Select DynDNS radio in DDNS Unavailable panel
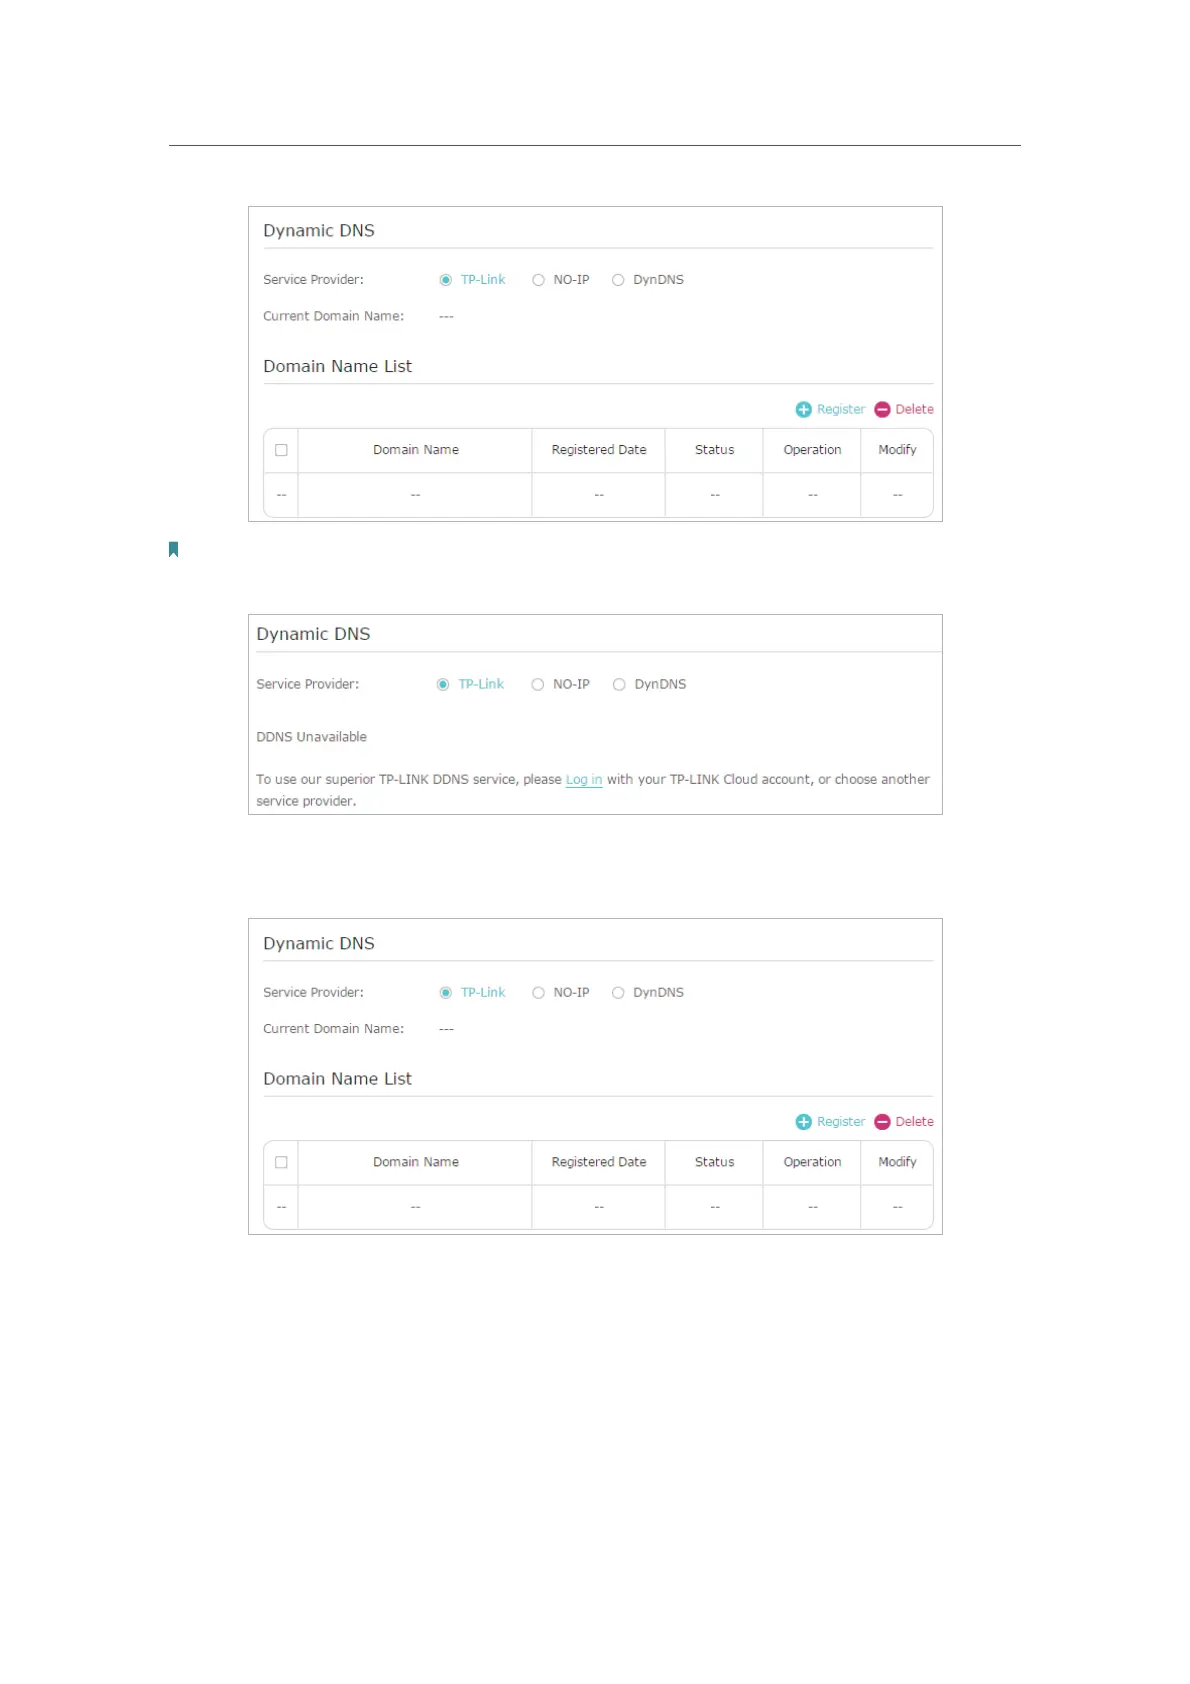This screenshot has width=1190, height=1684. click(x=619, y=685)
